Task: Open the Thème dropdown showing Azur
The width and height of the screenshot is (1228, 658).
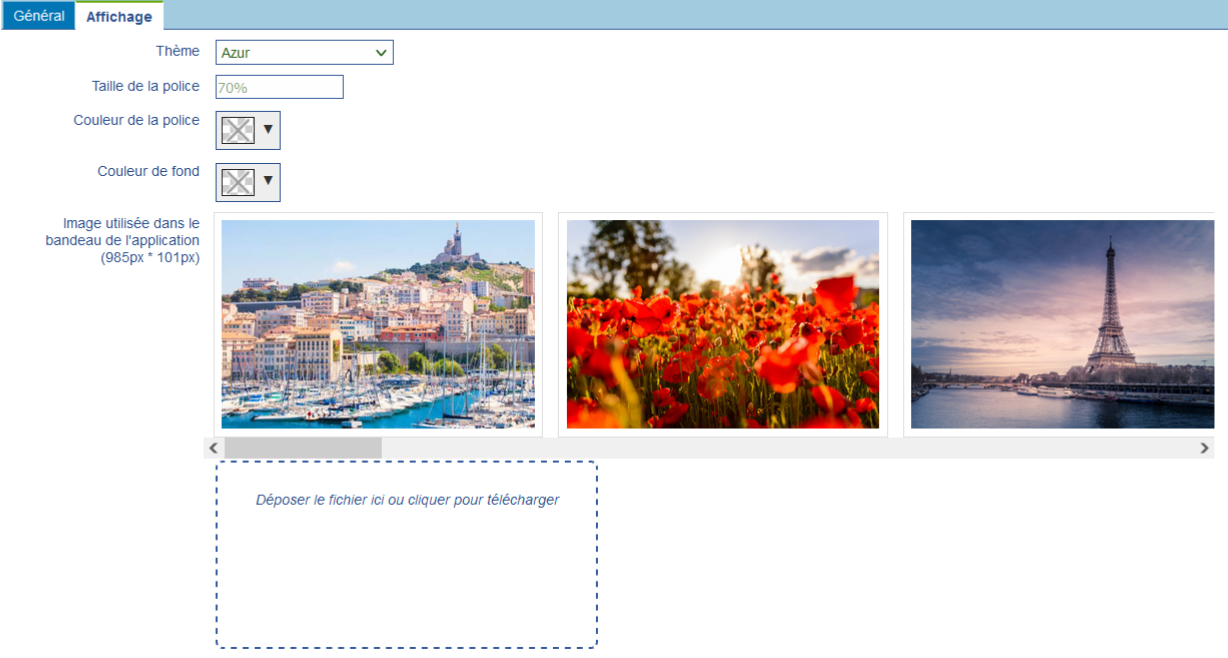Action: coord(296,53)
